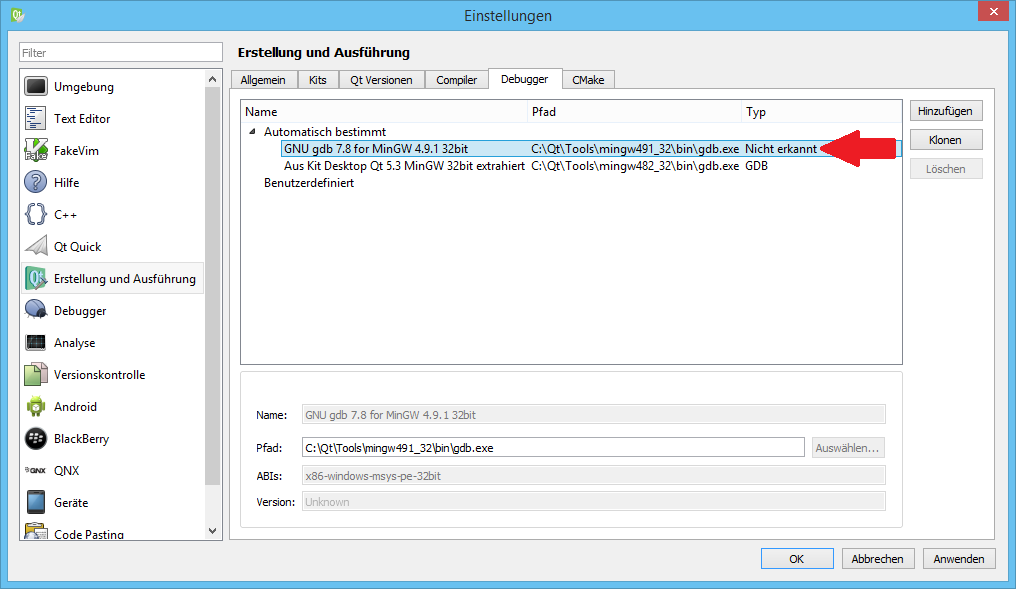Select the Versionskontrolle label in the sidebar
1016x589 pixels.
[99, 375]
